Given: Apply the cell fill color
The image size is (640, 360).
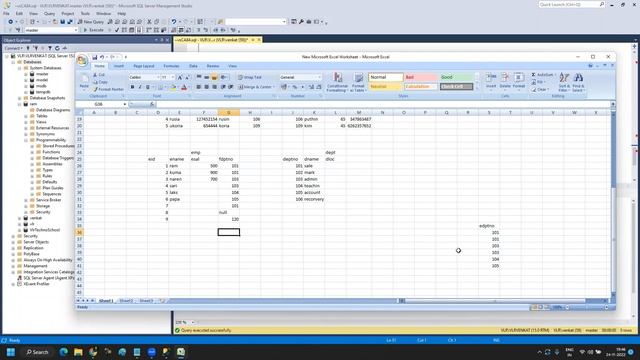Looking at the screenshot, I should pyautogui.click(x=173, y=87).
